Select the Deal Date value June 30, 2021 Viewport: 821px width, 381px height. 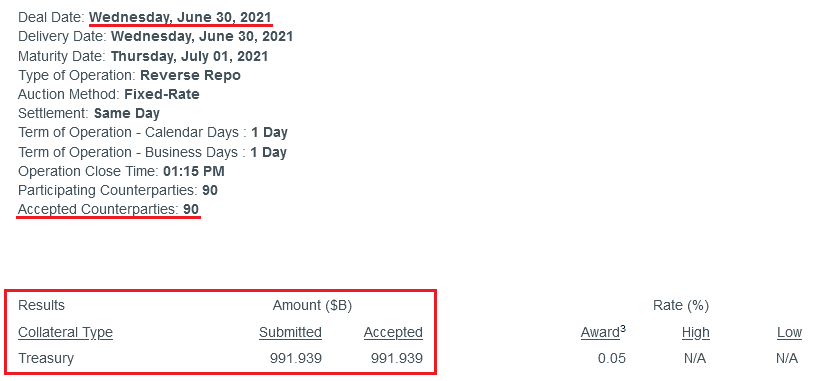point(181,17)
